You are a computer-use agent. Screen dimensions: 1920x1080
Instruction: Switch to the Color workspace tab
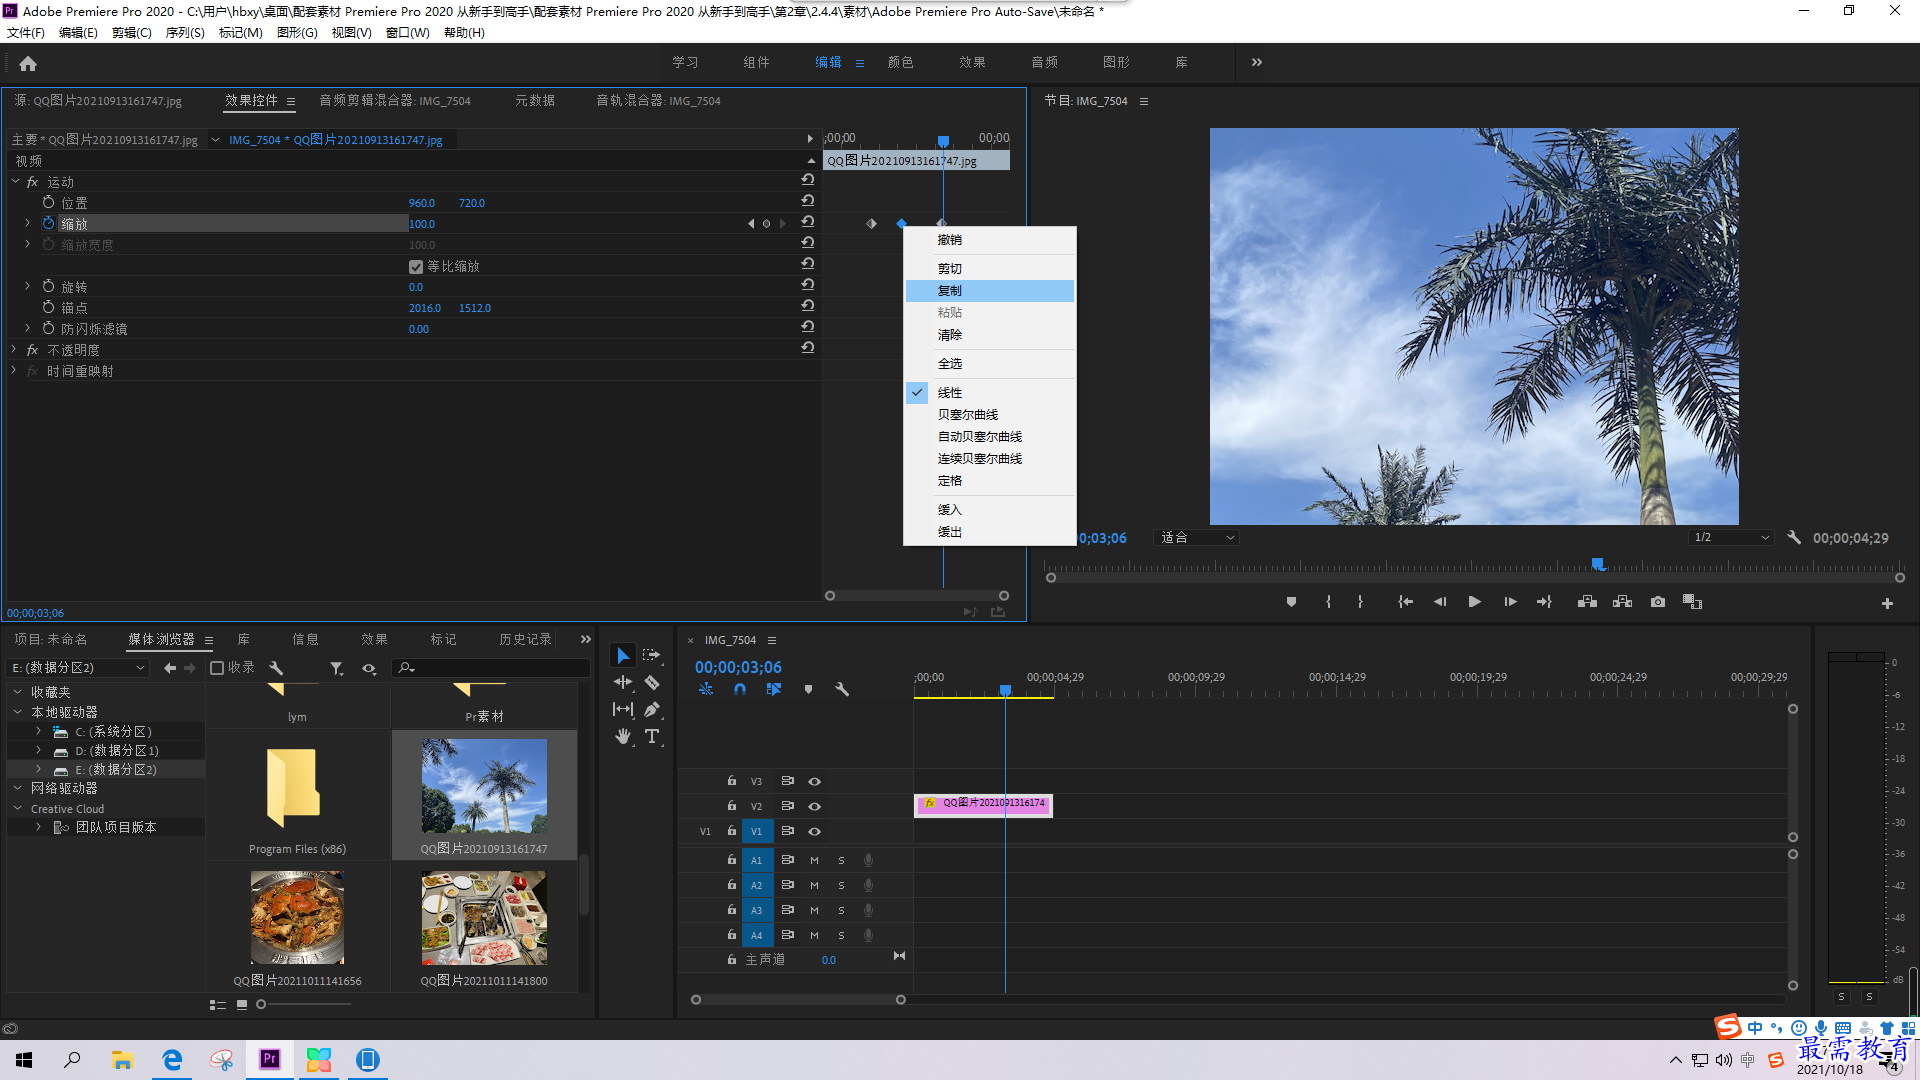[900, 62]
